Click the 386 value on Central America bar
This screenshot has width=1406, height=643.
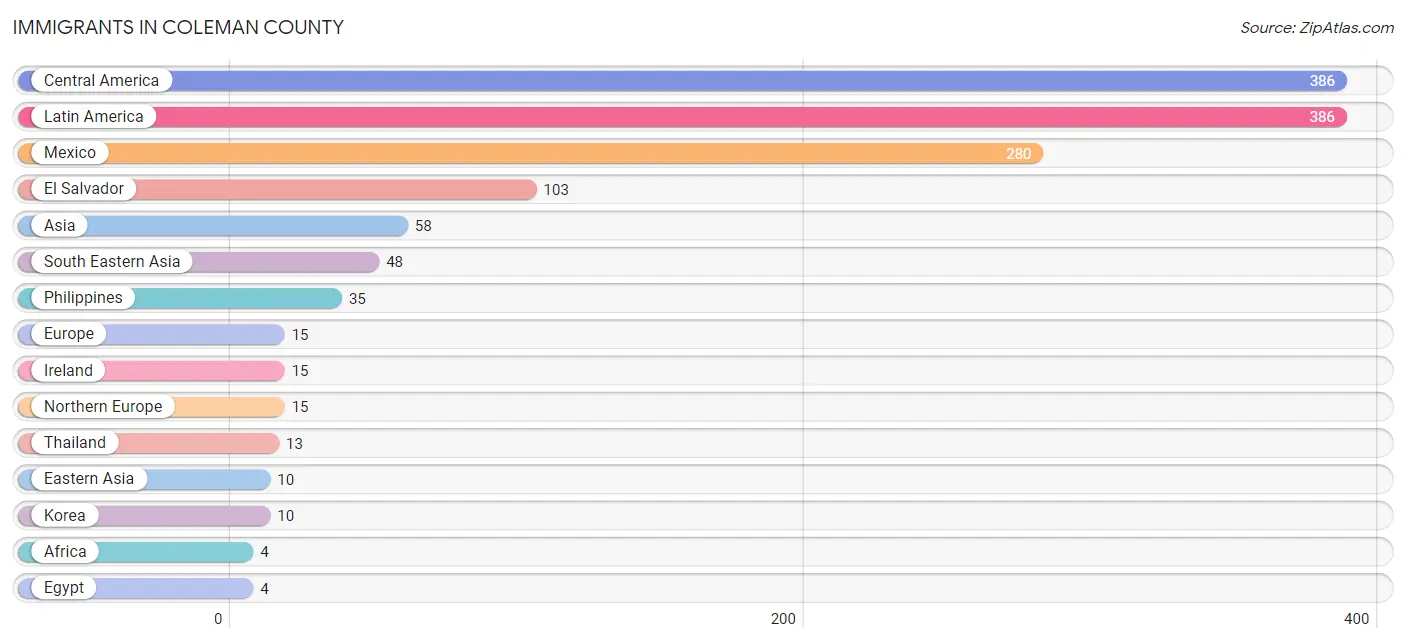(1322, 81)
